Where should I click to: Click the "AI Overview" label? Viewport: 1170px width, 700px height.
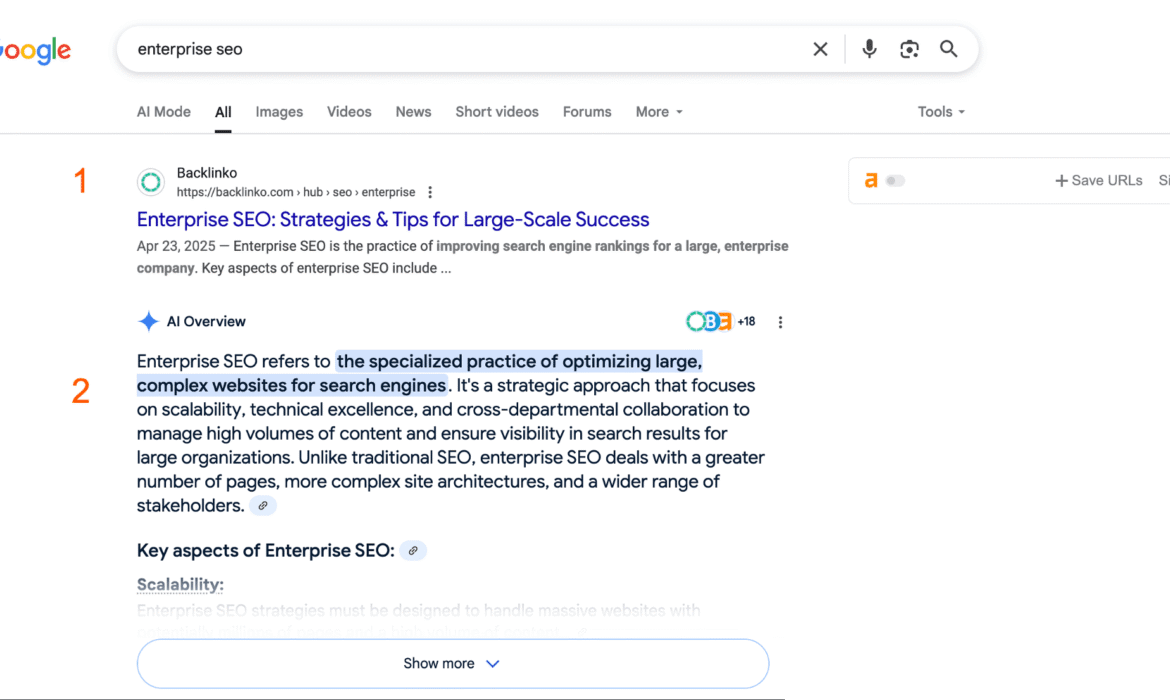206,322
